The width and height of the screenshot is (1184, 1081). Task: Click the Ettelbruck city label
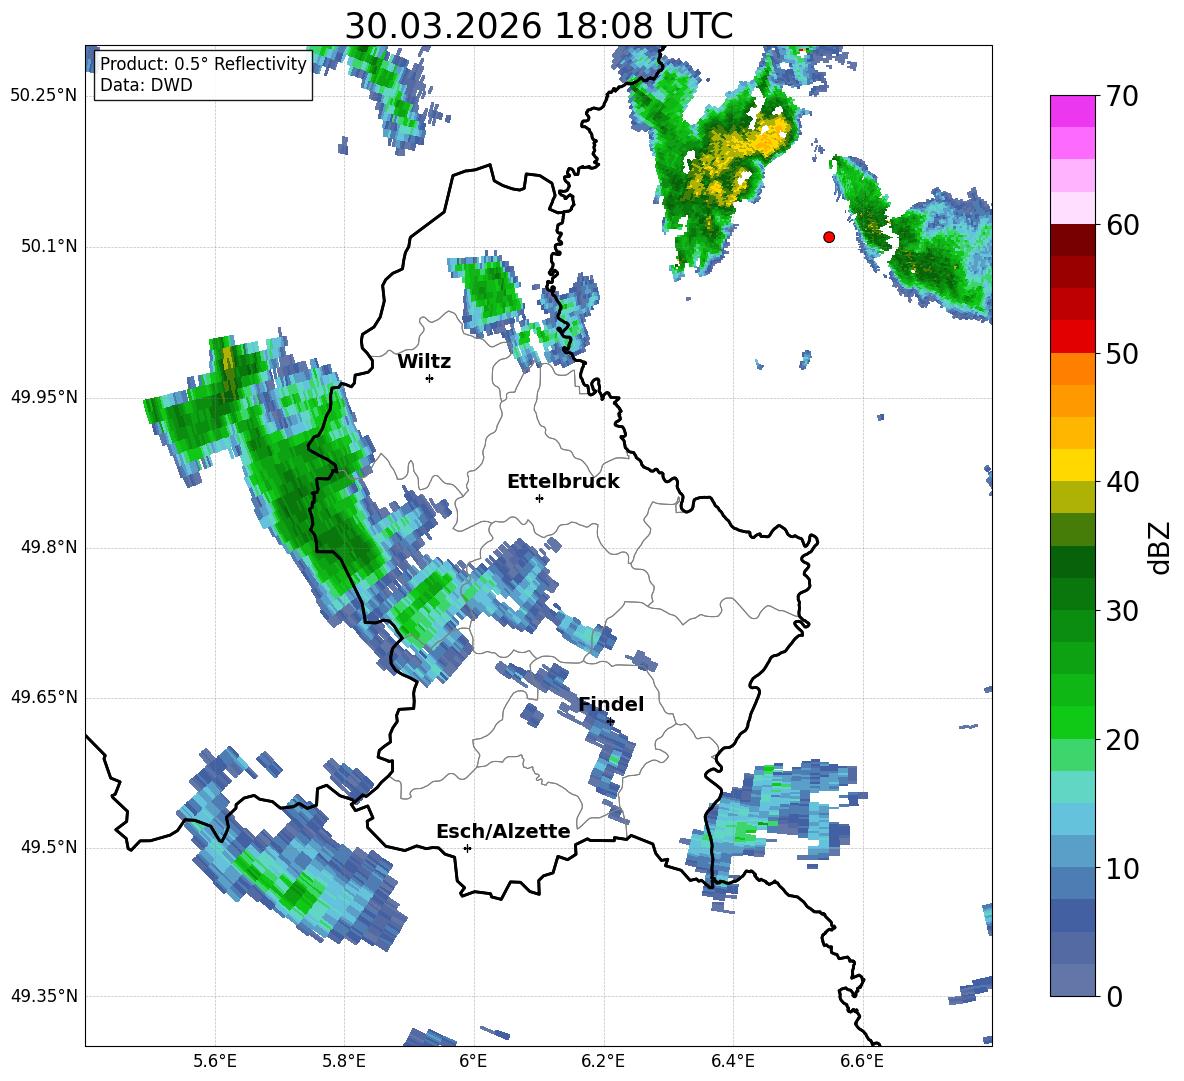[563, 482]
